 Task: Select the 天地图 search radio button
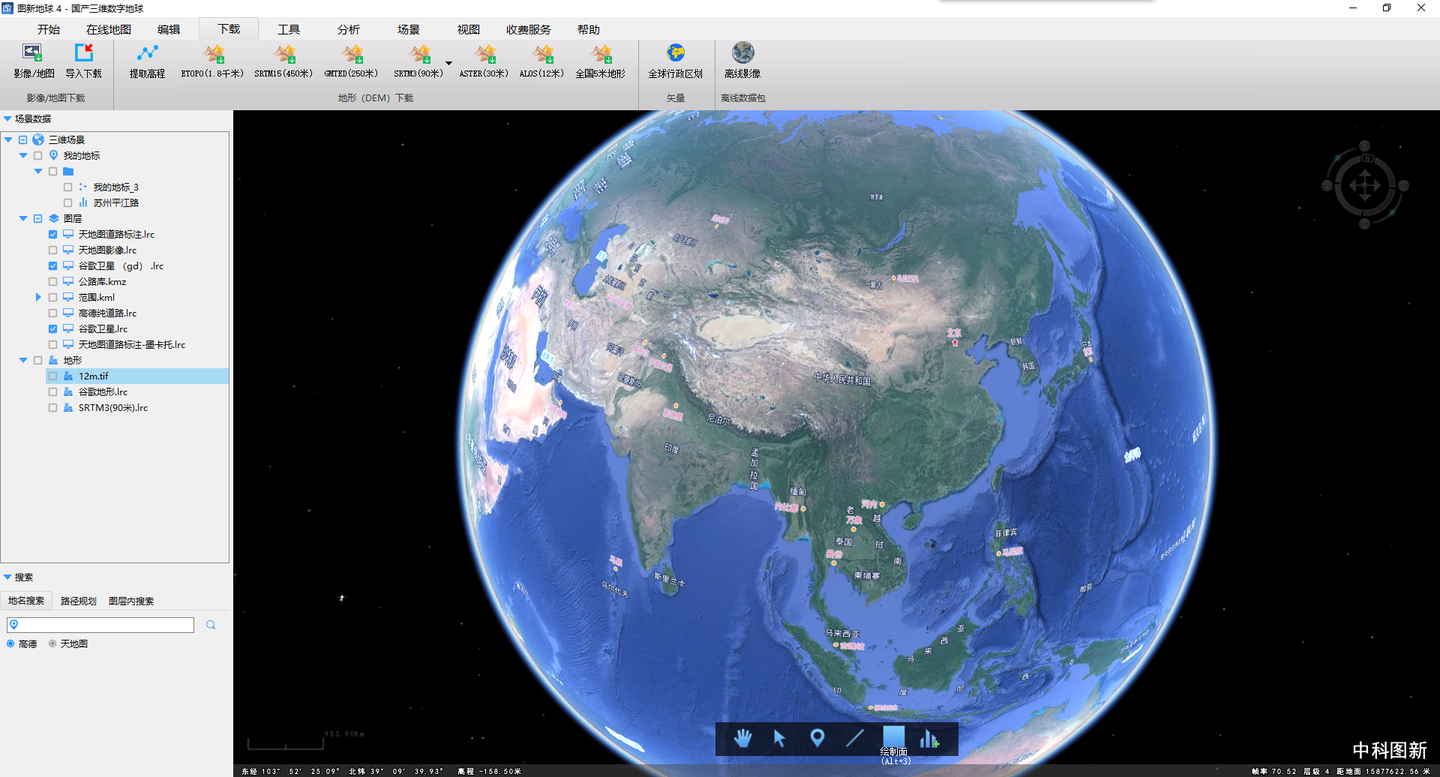53,644
